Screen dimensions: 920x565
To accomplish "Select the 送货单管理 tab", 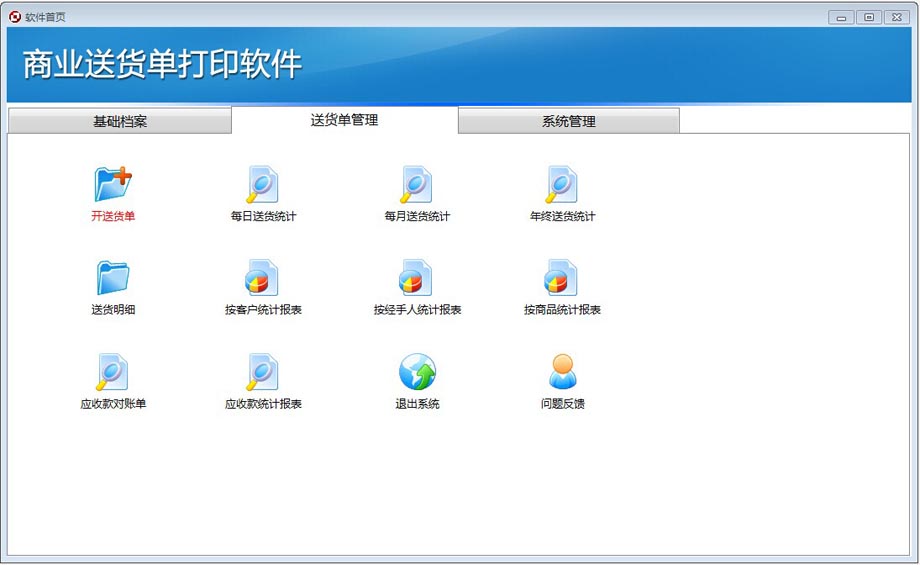I will click(x=344, y=120).
